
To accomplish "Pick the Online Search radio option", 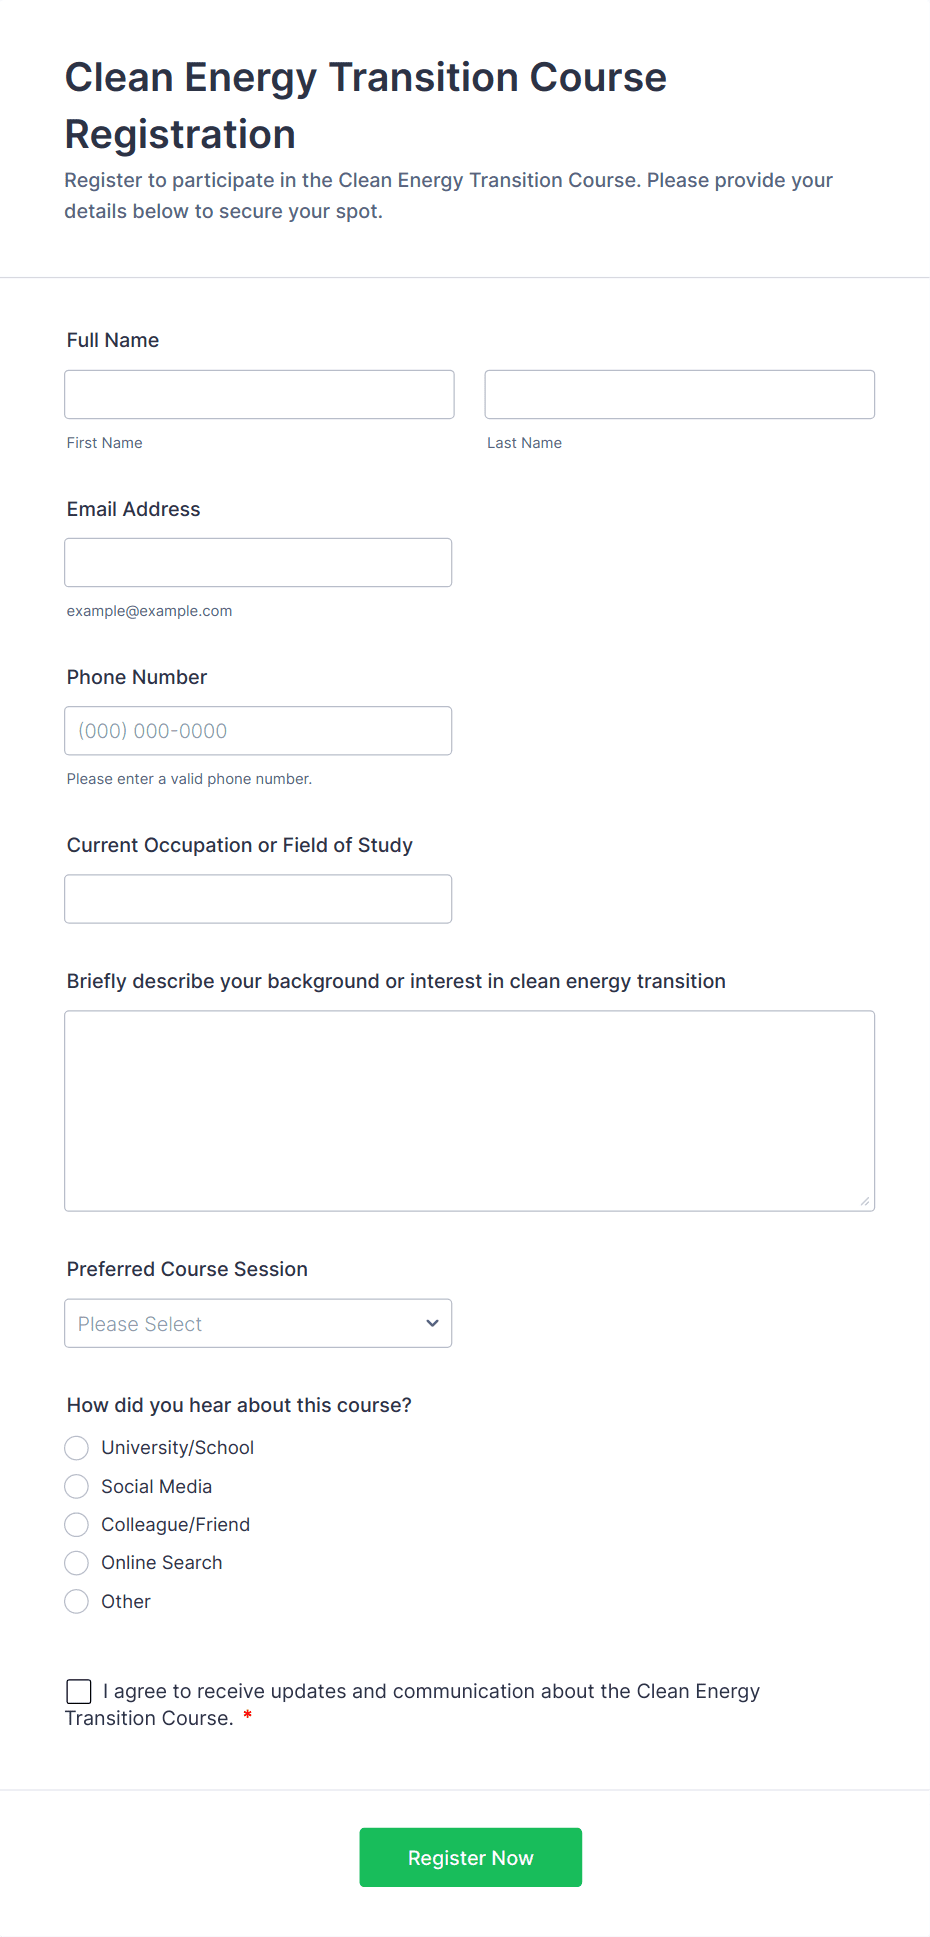I will tap(77, 1563).
